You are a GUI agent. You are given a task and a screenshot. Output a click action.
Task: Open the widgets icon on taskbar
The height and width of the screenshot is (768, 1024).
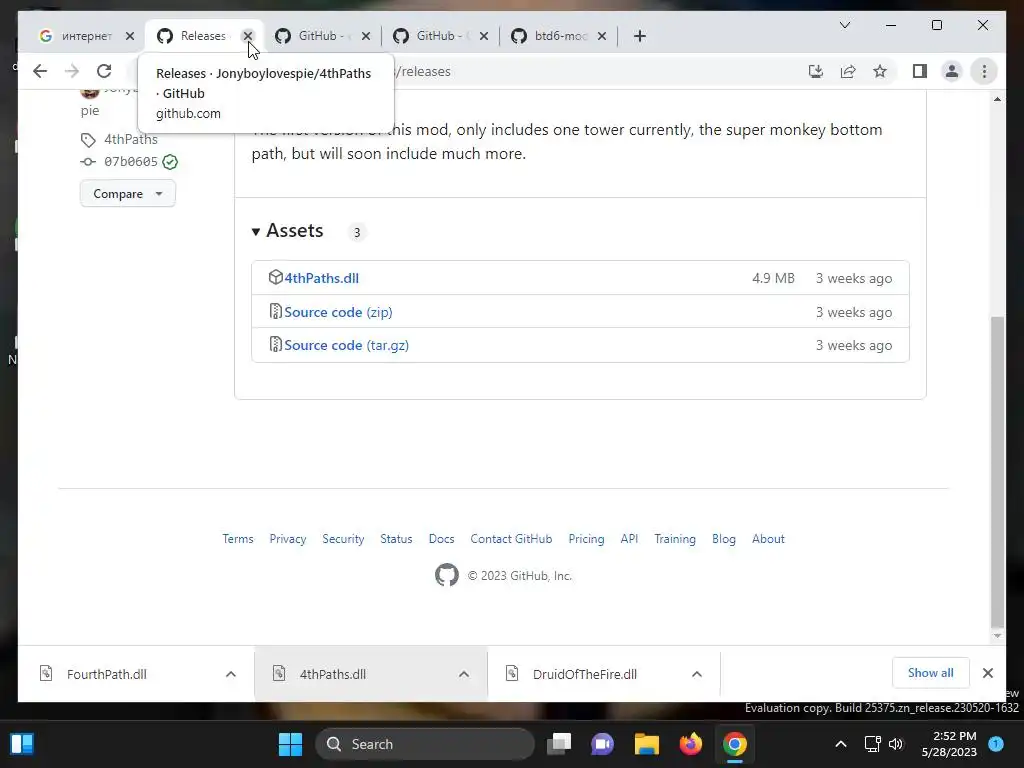[22, 744]
